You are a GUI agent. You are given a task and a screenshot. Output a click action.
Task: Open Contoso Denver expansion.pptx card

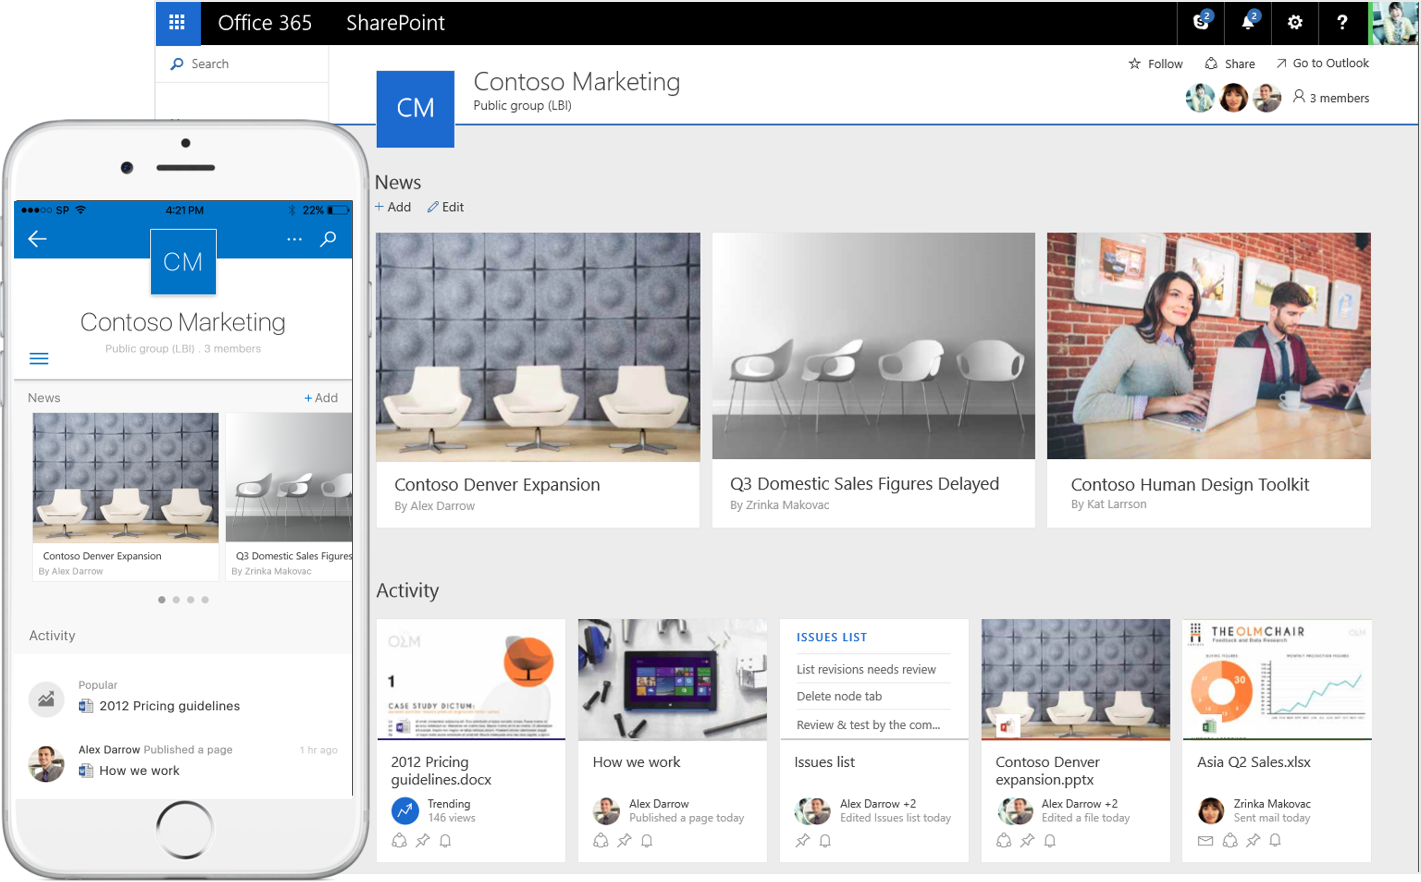pyautogui.click(x=1075, y=740)
